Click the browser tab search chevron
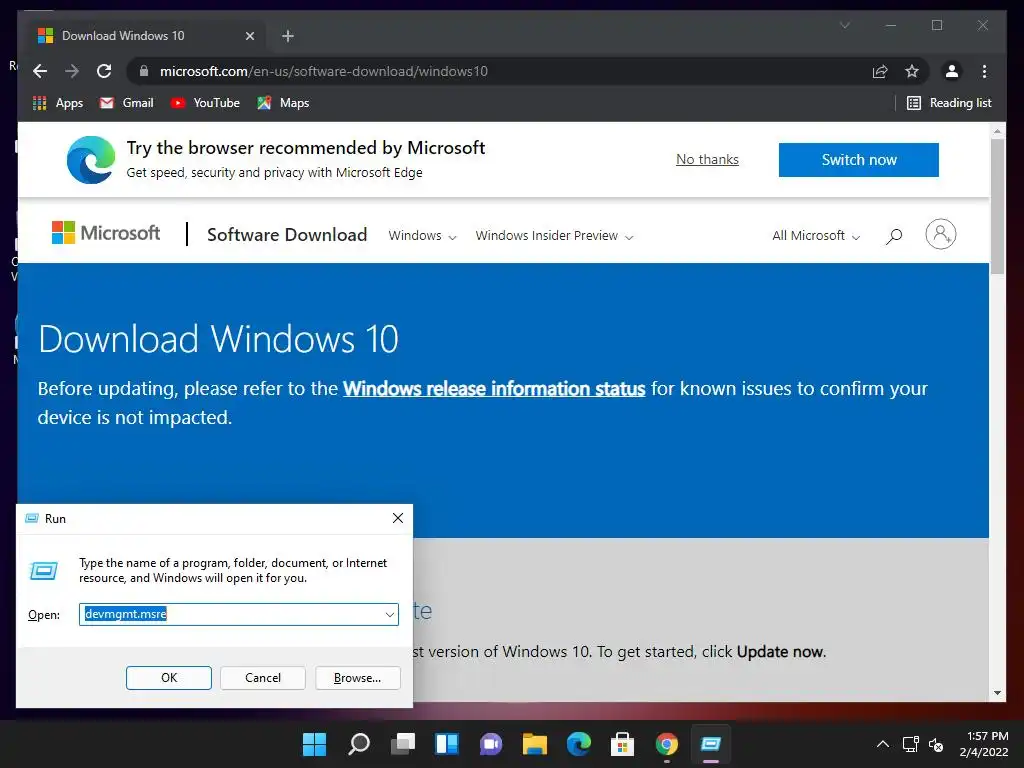Viewport: 1024px width, 768px height. coord(844,25)
